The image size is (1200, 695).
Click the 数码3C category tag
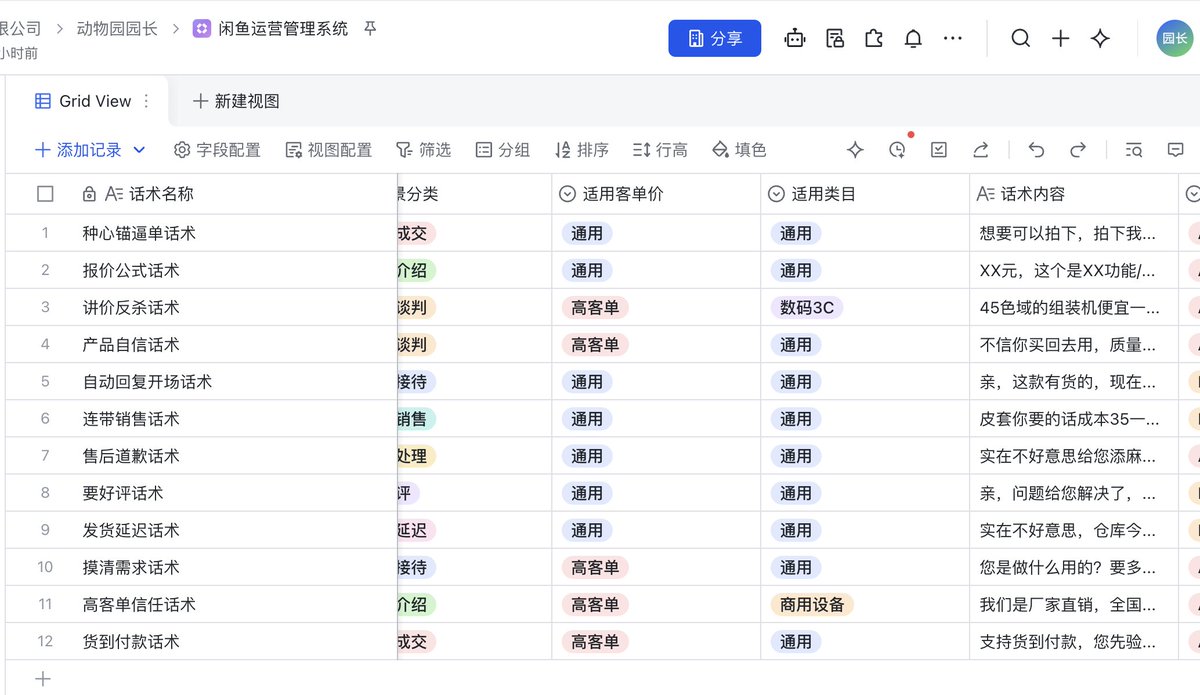point(807,307)
